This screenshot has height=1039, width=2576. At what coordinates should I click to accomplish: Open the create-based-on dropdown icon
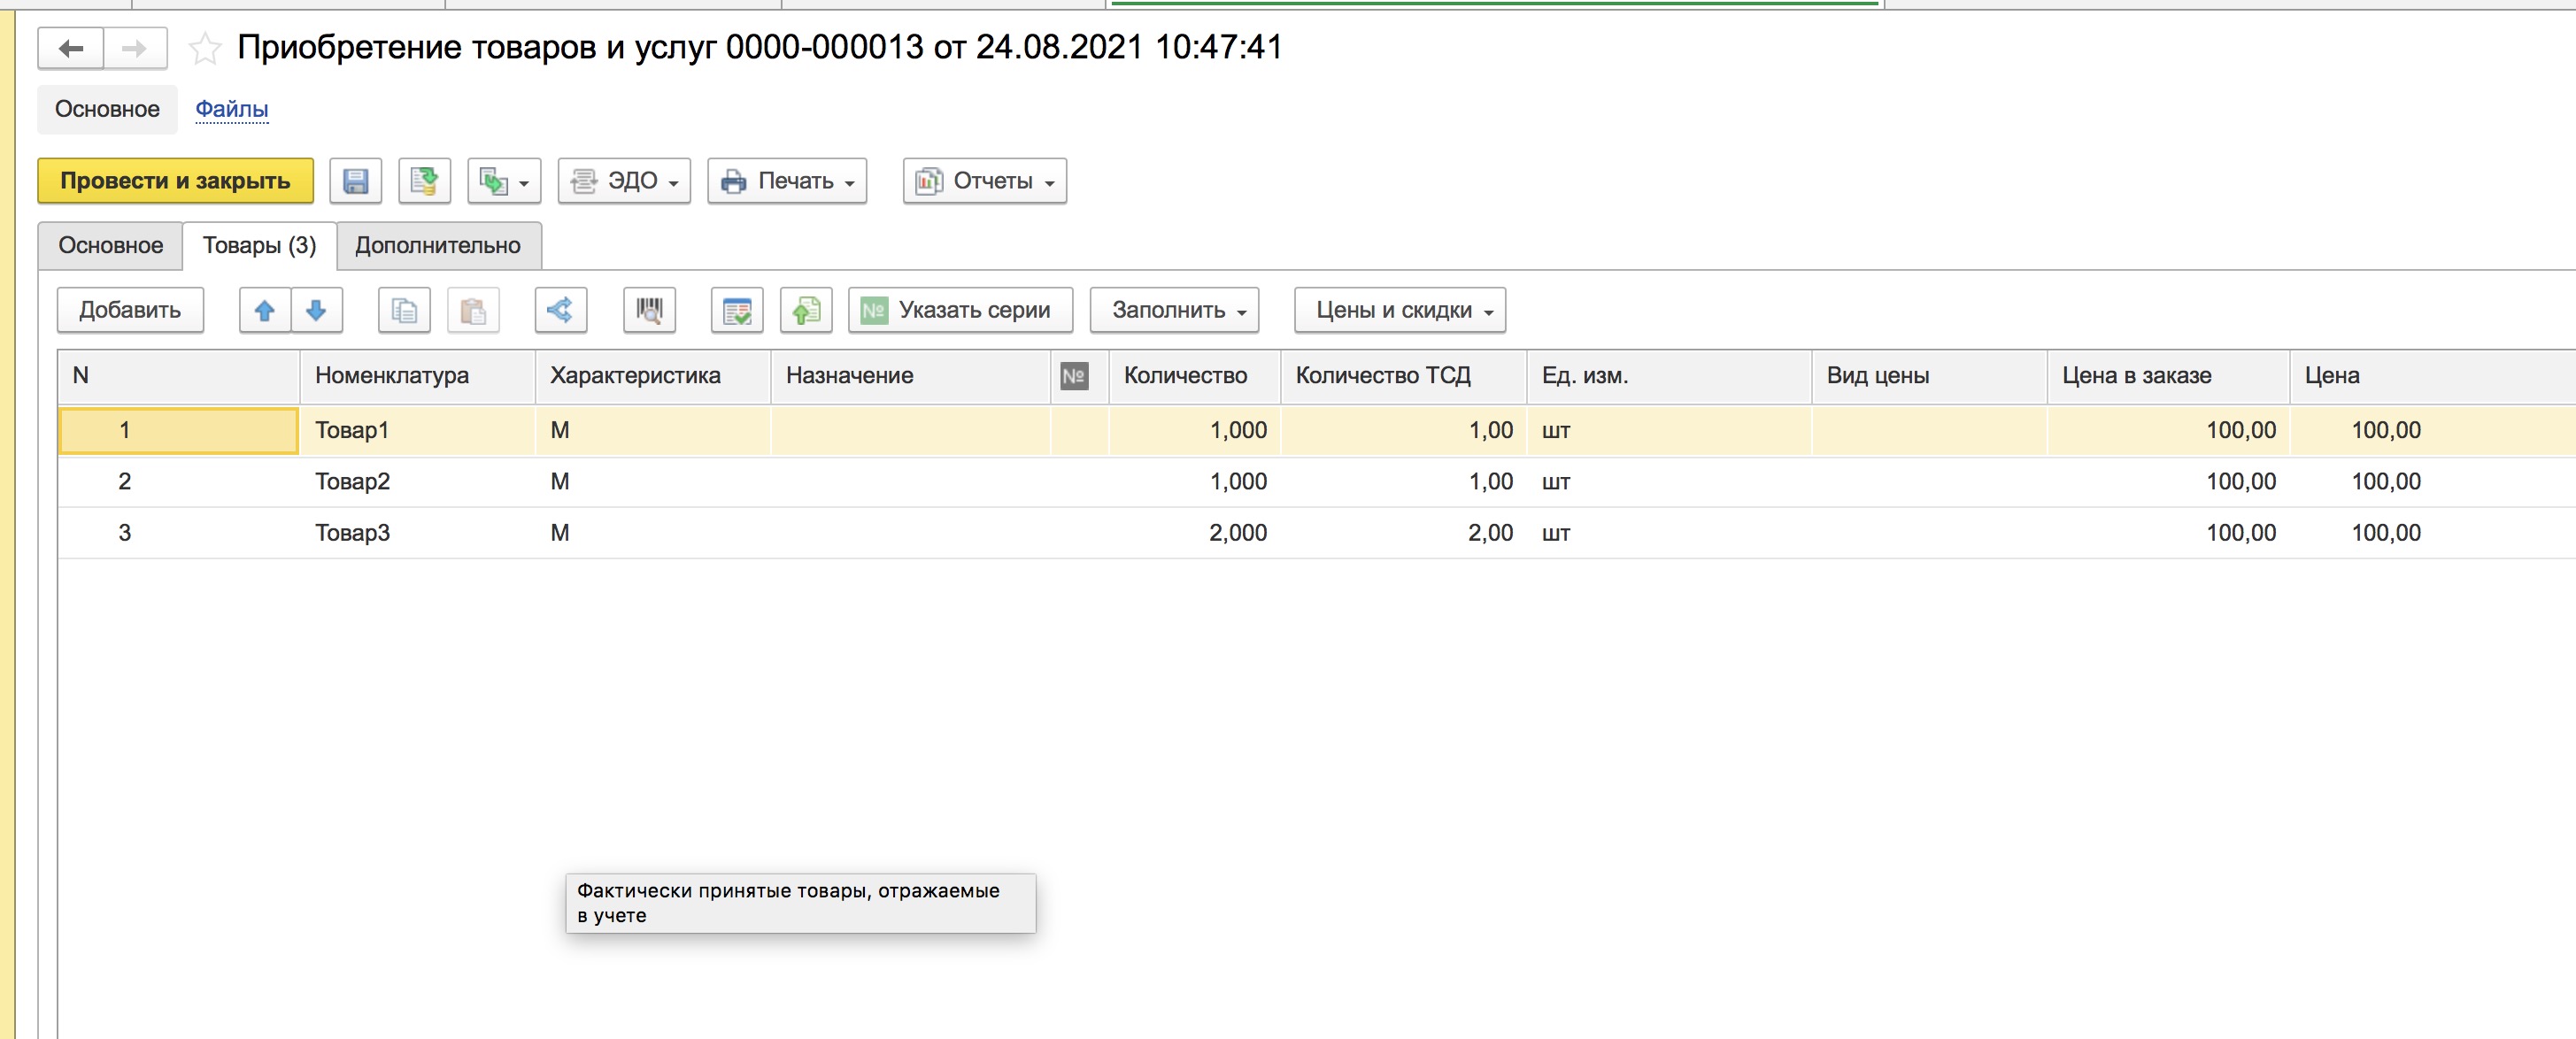tap(504, 181)
